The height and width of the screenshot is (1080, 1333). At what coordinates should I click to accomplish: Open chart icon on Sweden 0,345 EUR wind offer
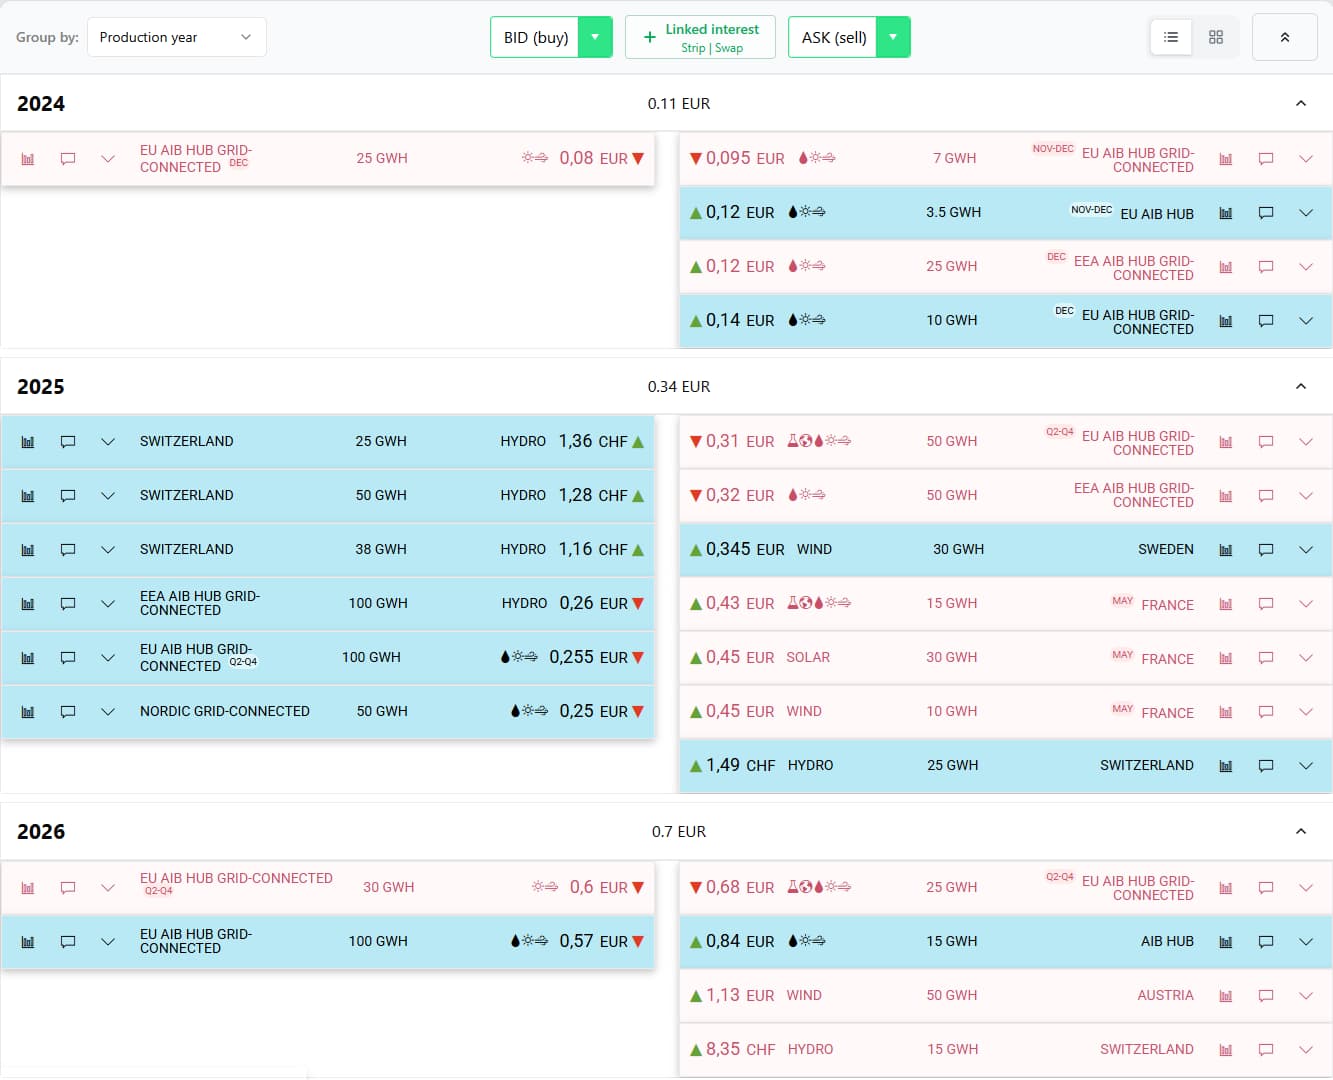1225,549
